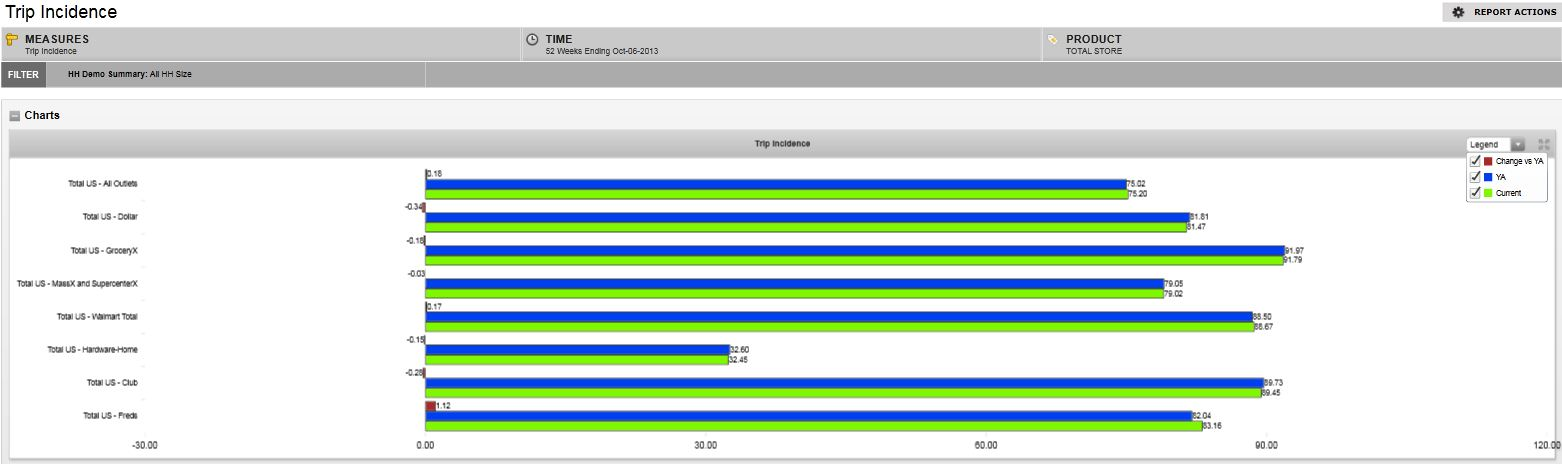The width and height of the screenshot is (1562, 464).
Task: Click the blue YA bar for Hardware-Home
Action: [x=577, y=350]
